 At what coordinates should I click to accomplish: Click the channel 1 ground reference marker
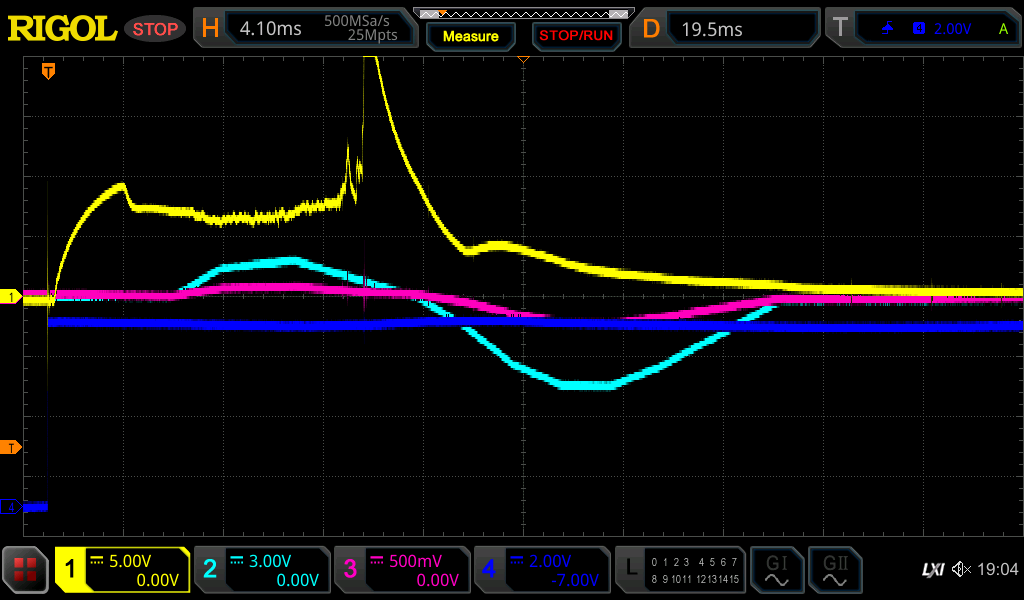click(x=11, y=297)
